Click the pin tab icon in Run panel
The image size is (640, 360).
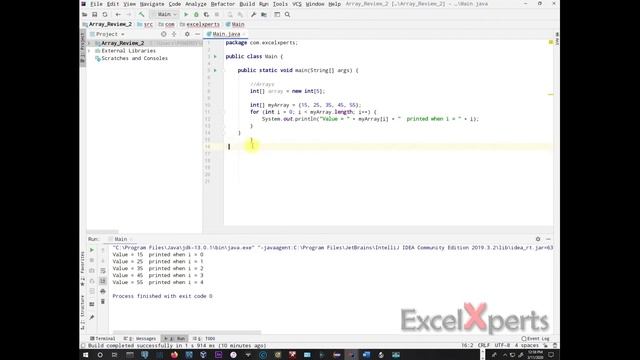92,317
